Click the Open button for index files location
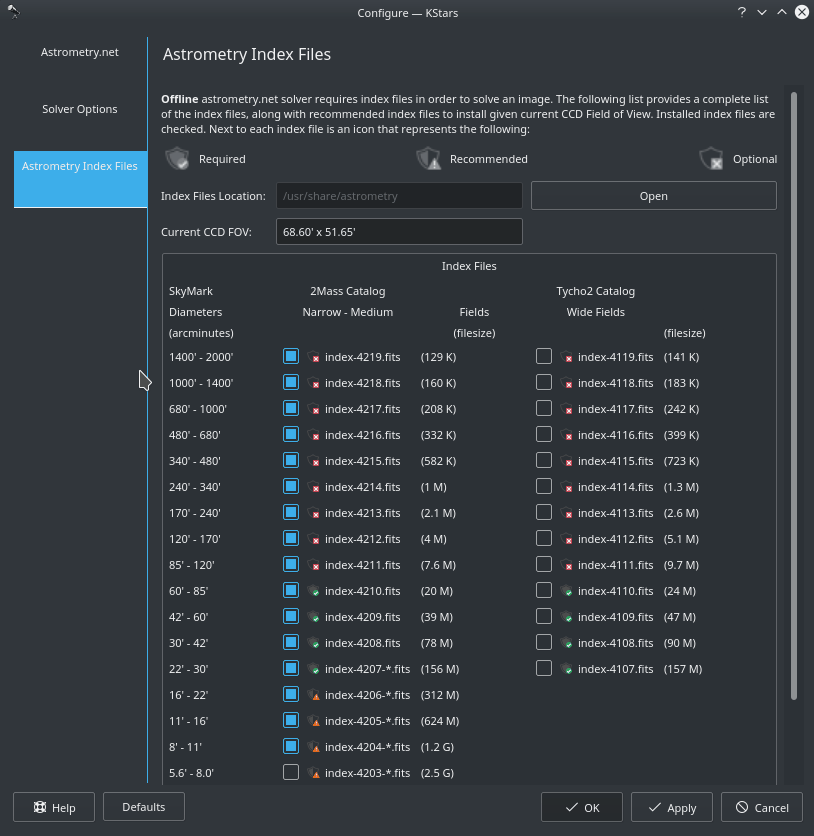The image size is (814, 836). [x=653, y=195]
